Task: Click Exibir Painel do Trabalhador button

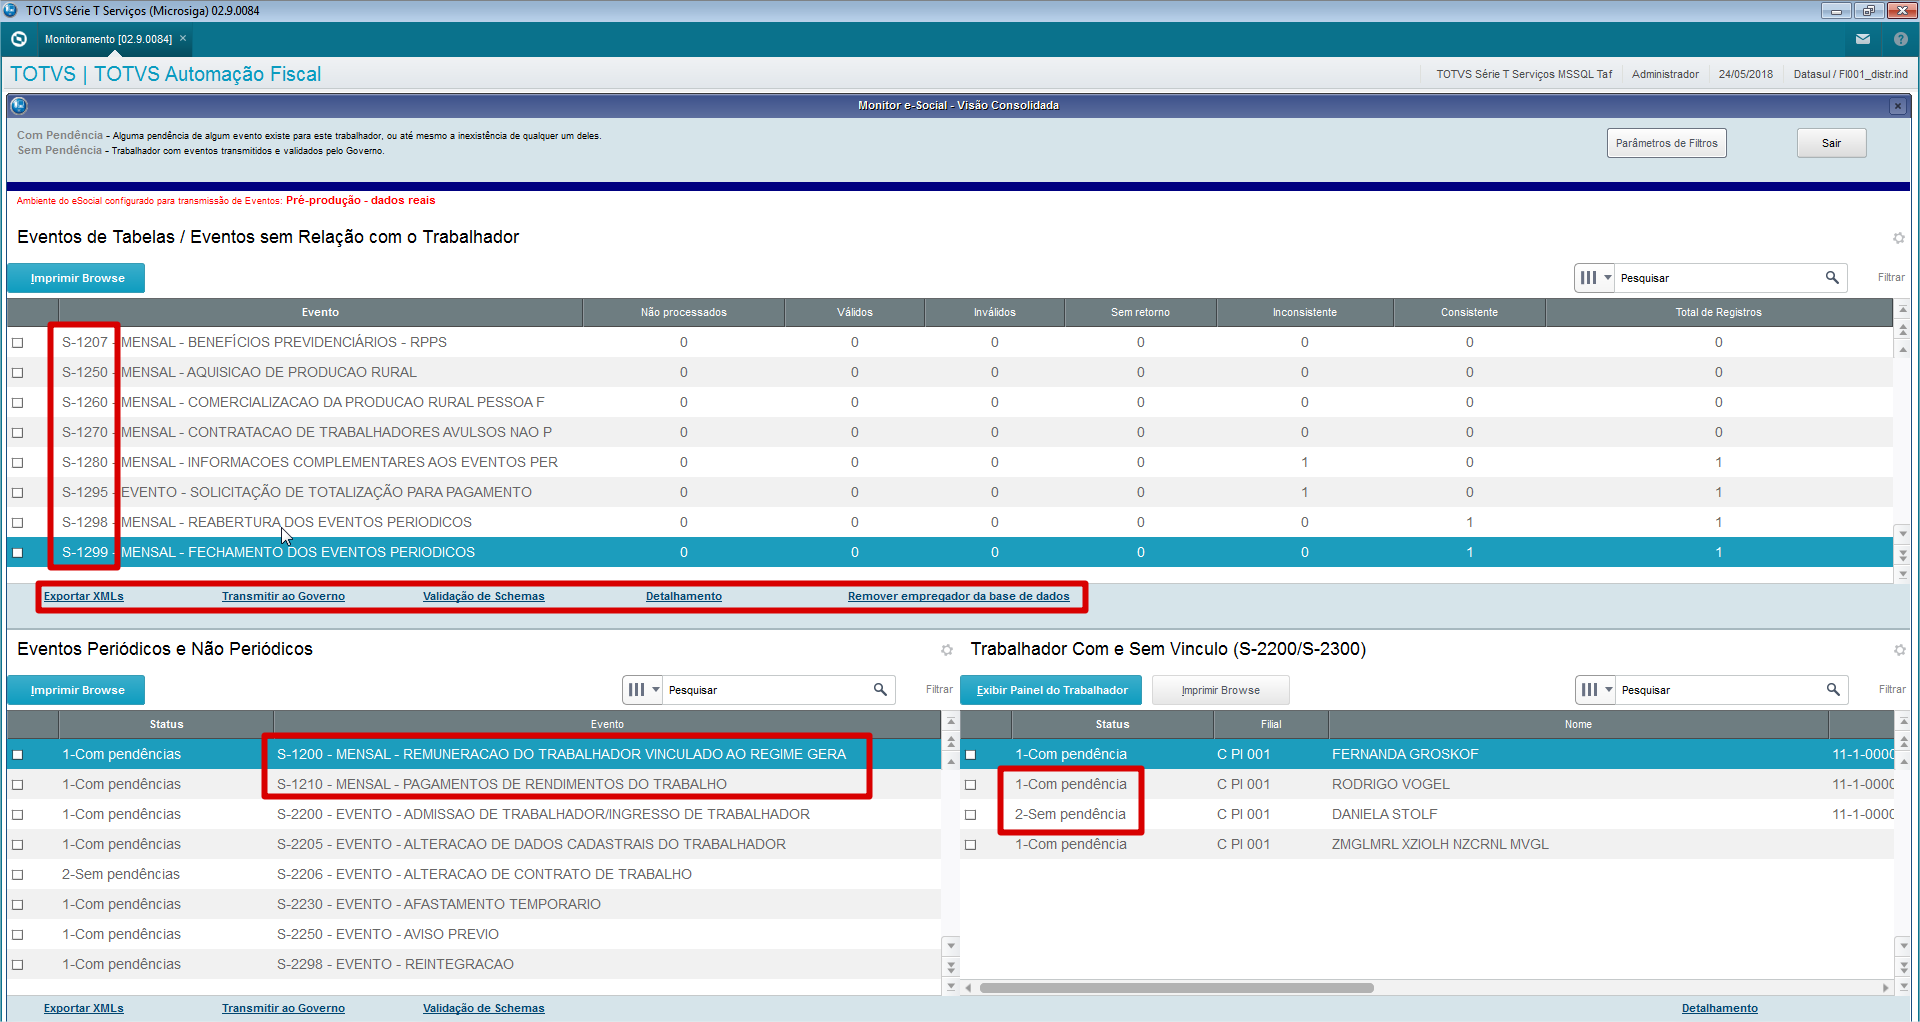Action: [1052, 690]
